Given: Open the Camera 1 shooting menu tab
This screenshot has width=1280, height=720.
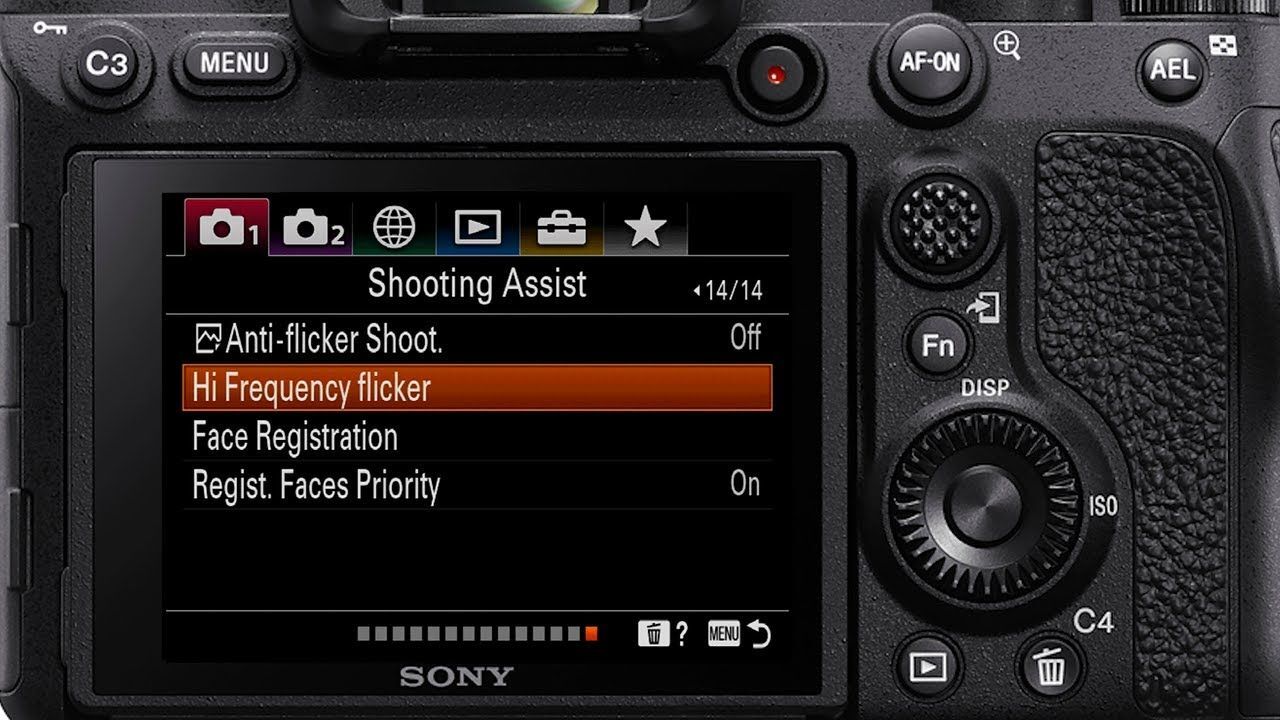Looking at the screenshot, I should [x=227, y=227].
